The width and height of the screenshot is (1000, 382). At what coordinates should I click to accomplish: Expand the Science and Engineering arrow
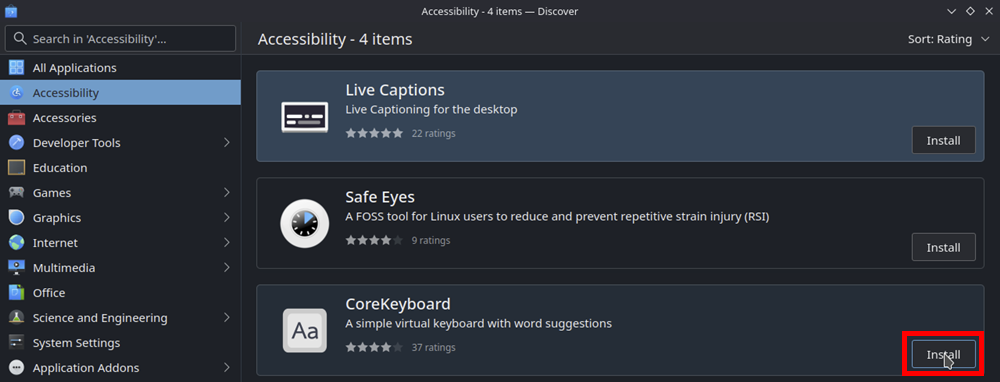[x=227, y=318]
